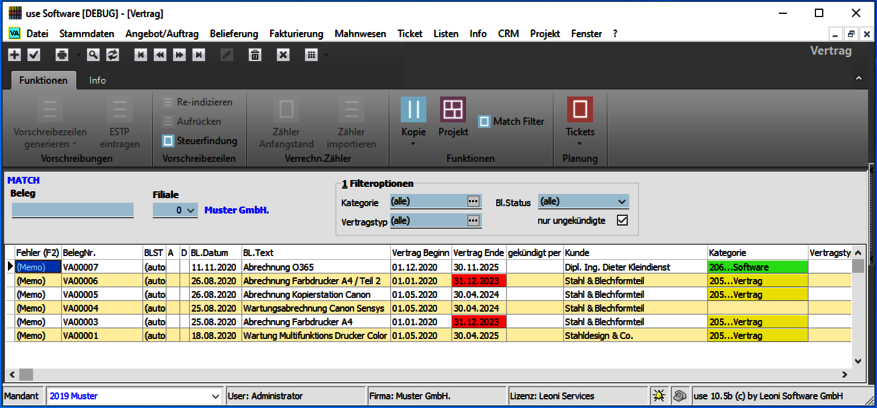Toggle the Steuerfindung option

168,141
